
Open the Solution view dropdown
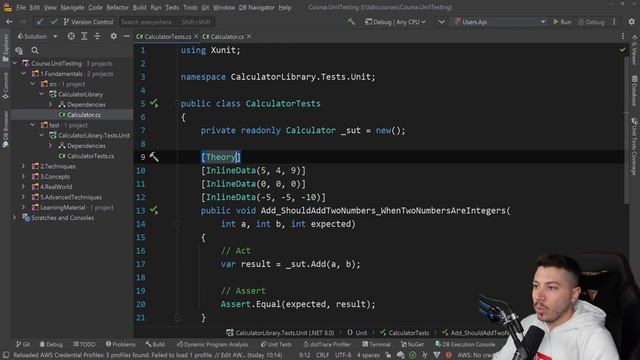tap(38, 36)
